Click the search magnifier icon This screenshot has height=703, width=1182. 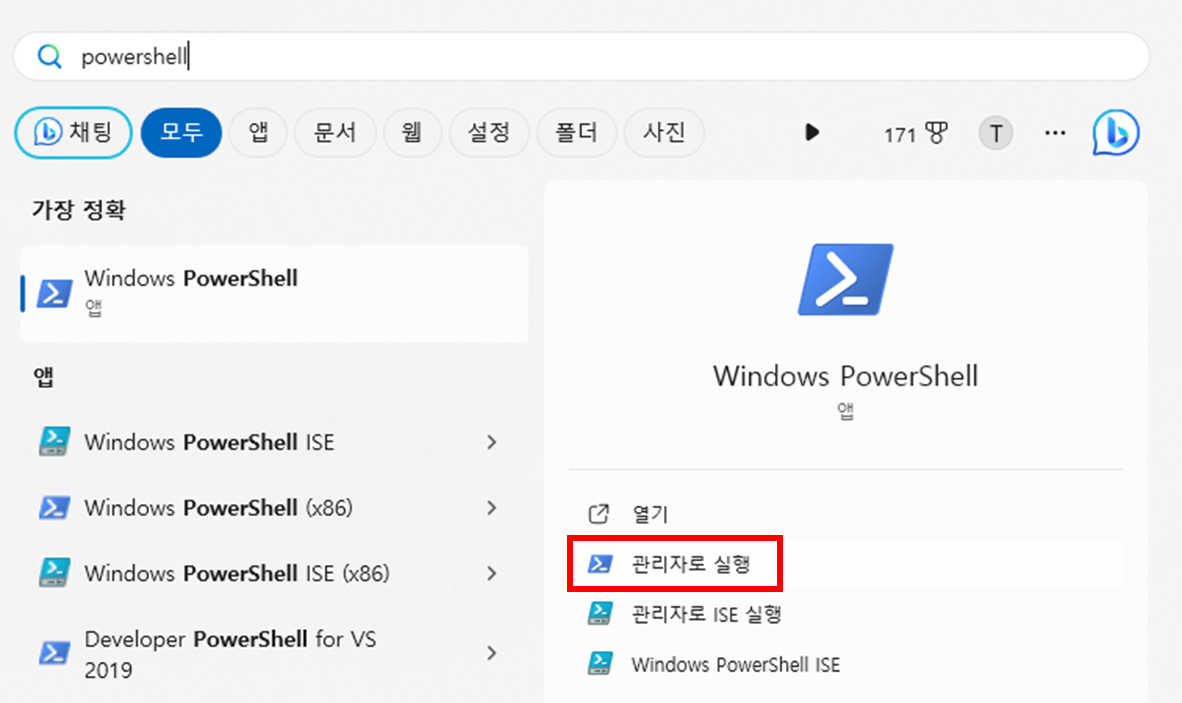coord(50,57)
